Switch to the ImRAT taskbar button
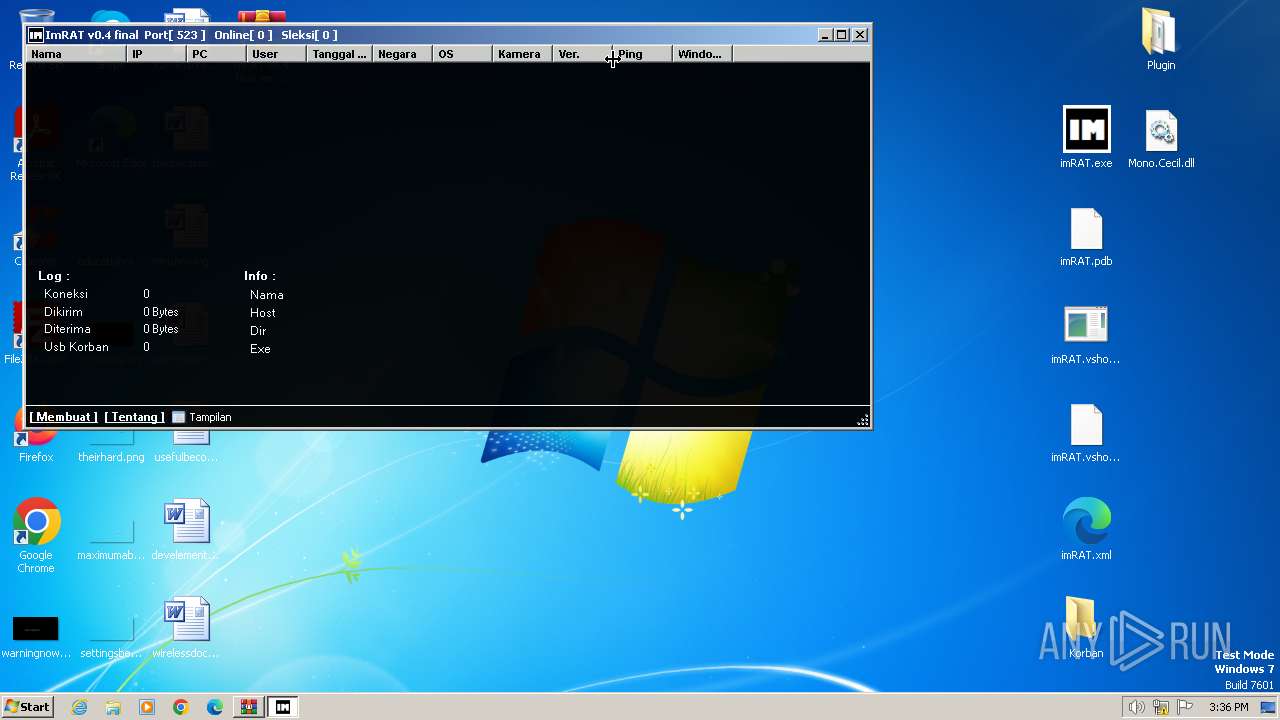The width and height of the screenshot is (1280, 720). [x=283, y=707]
